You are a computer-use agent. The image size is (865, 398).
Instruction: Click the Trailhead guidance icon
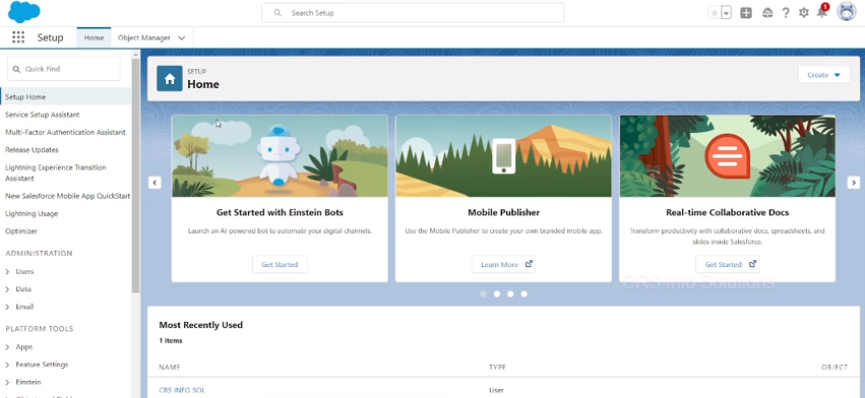click(767, 13)
